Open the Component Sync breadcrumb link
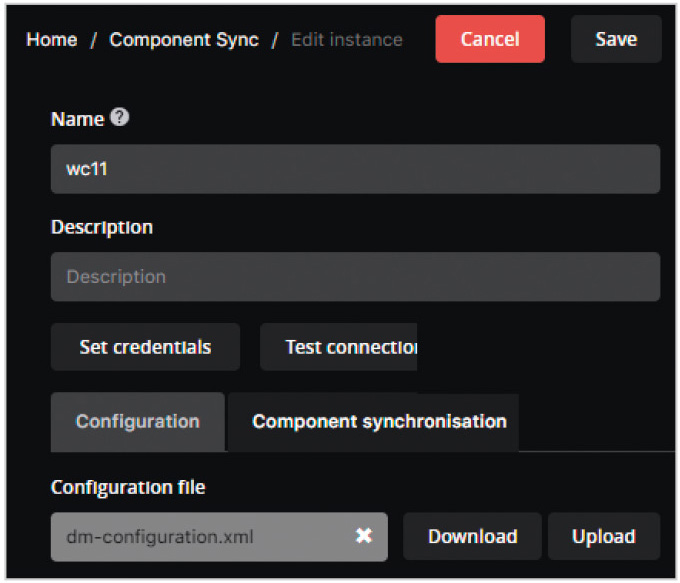The width and height of the screenshot is (680, 583). click(184, 40)
